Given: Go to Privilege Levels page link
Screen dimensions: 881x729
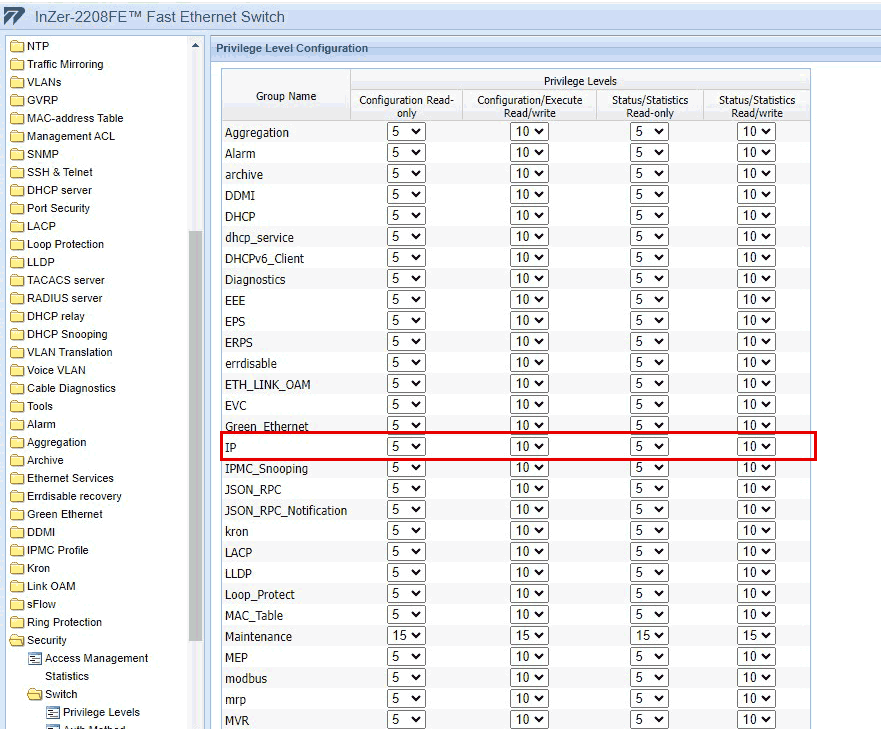Looking at the screenshot, I should [101, 712].
